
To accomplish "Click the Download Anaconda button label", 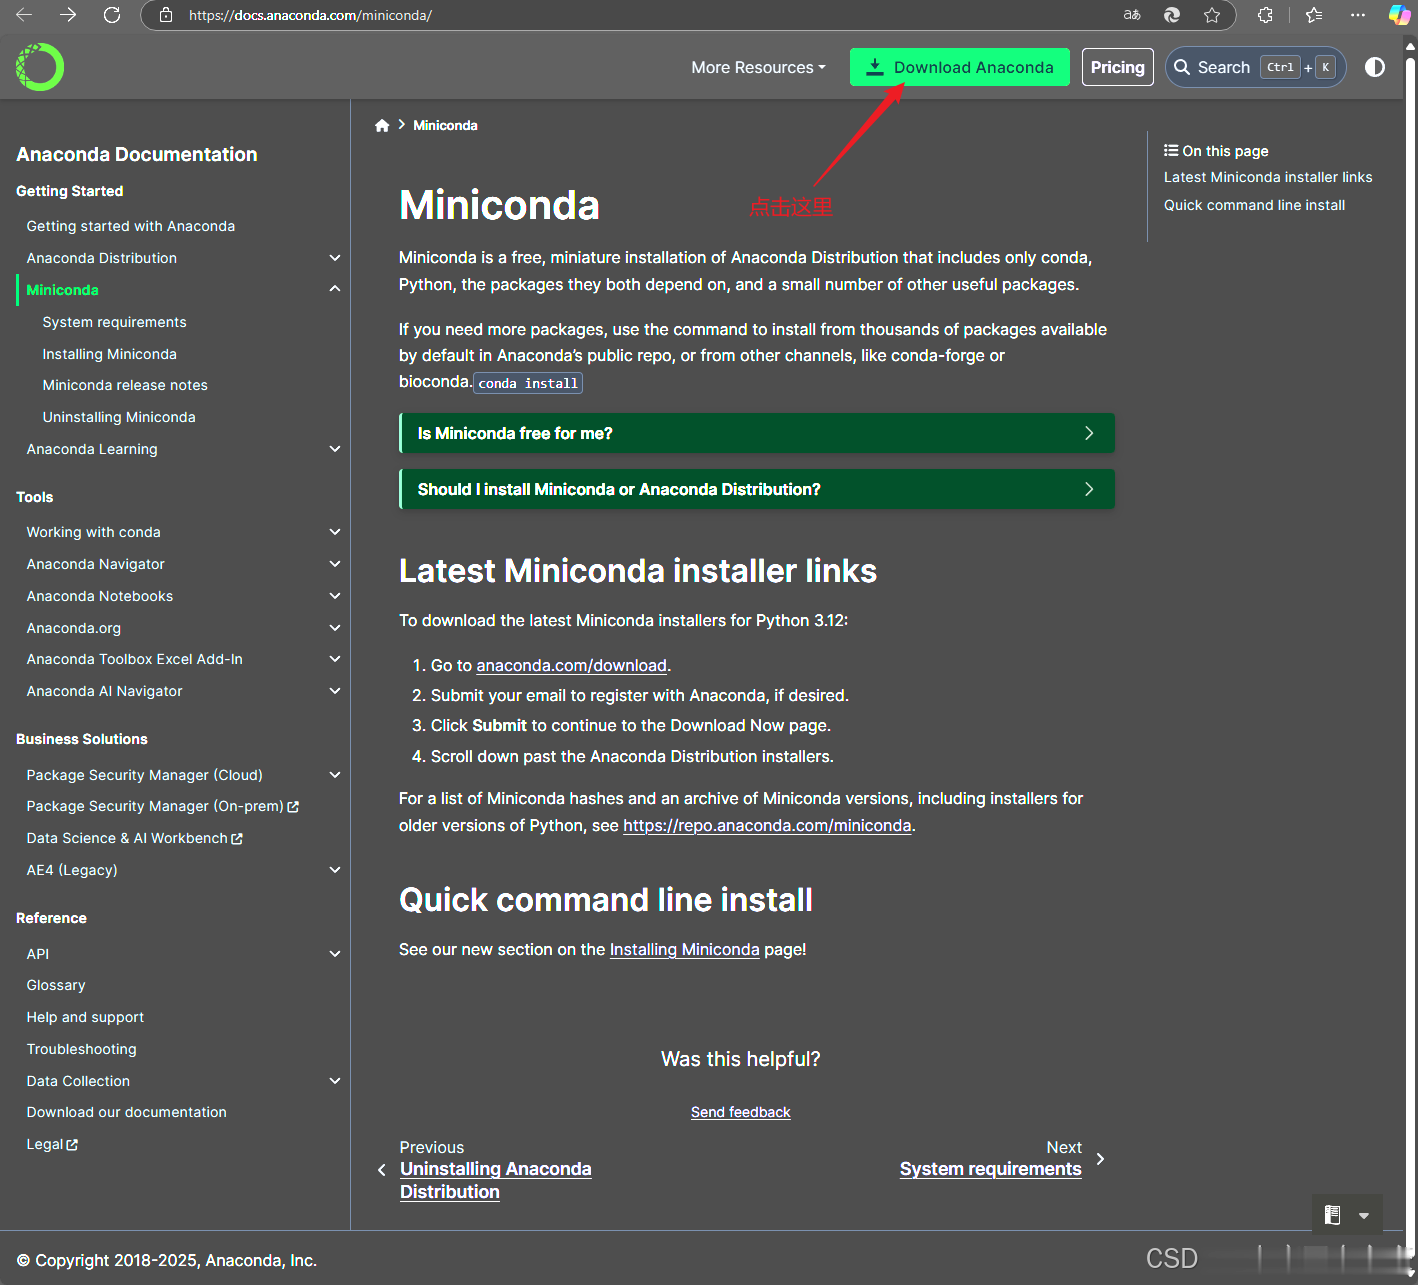I will pyautogui.click(x=973, y=67).
